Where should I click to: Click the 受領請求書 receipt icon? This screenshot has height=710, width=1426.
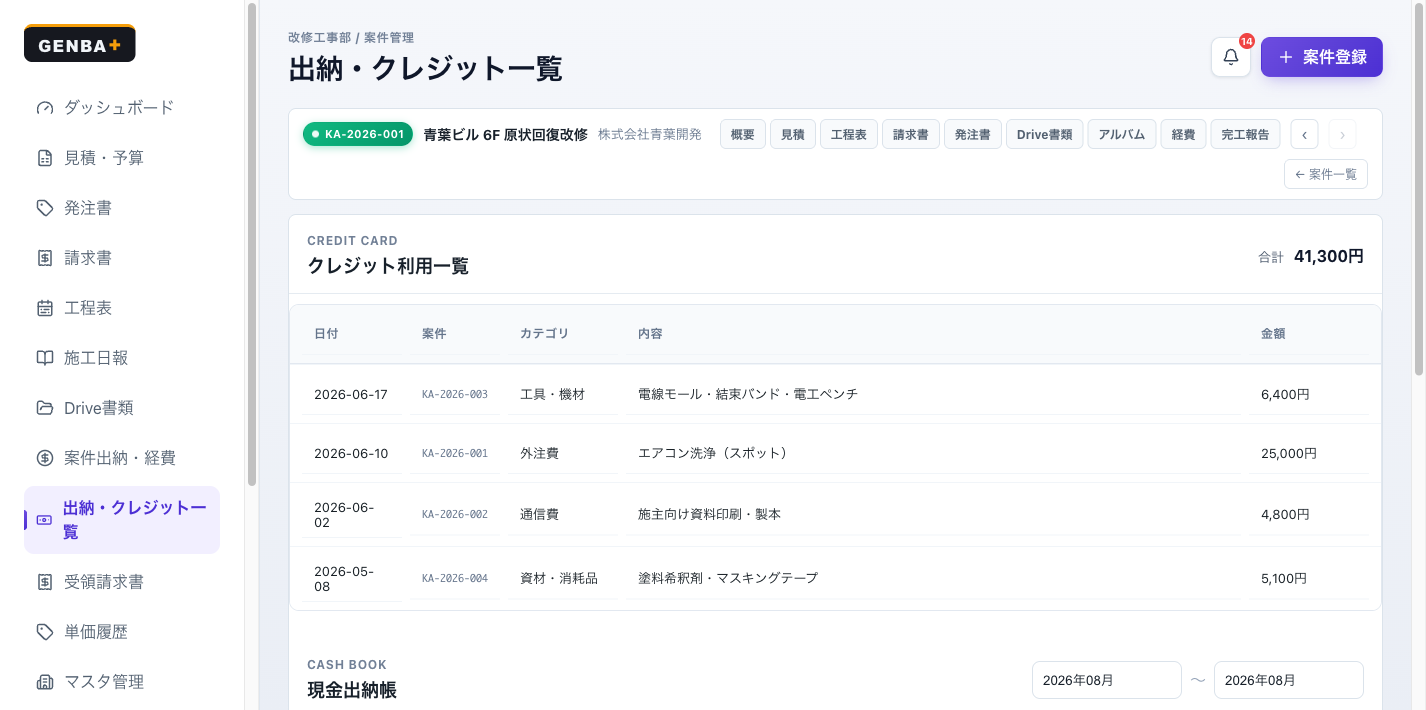click(45, 582)
